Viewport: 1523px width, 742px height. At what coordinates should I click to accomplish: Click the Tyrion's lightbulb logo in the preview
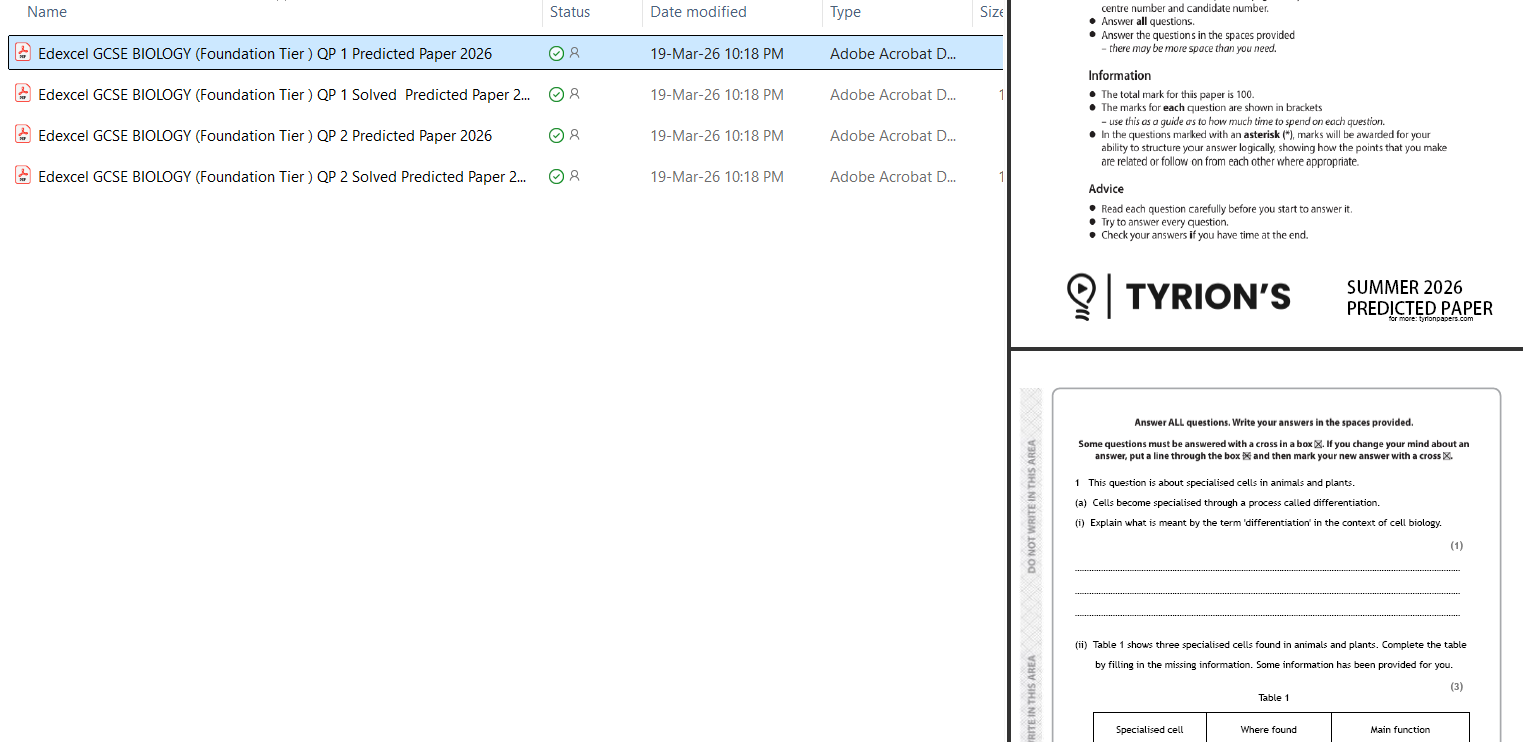tap(1081, 295)
